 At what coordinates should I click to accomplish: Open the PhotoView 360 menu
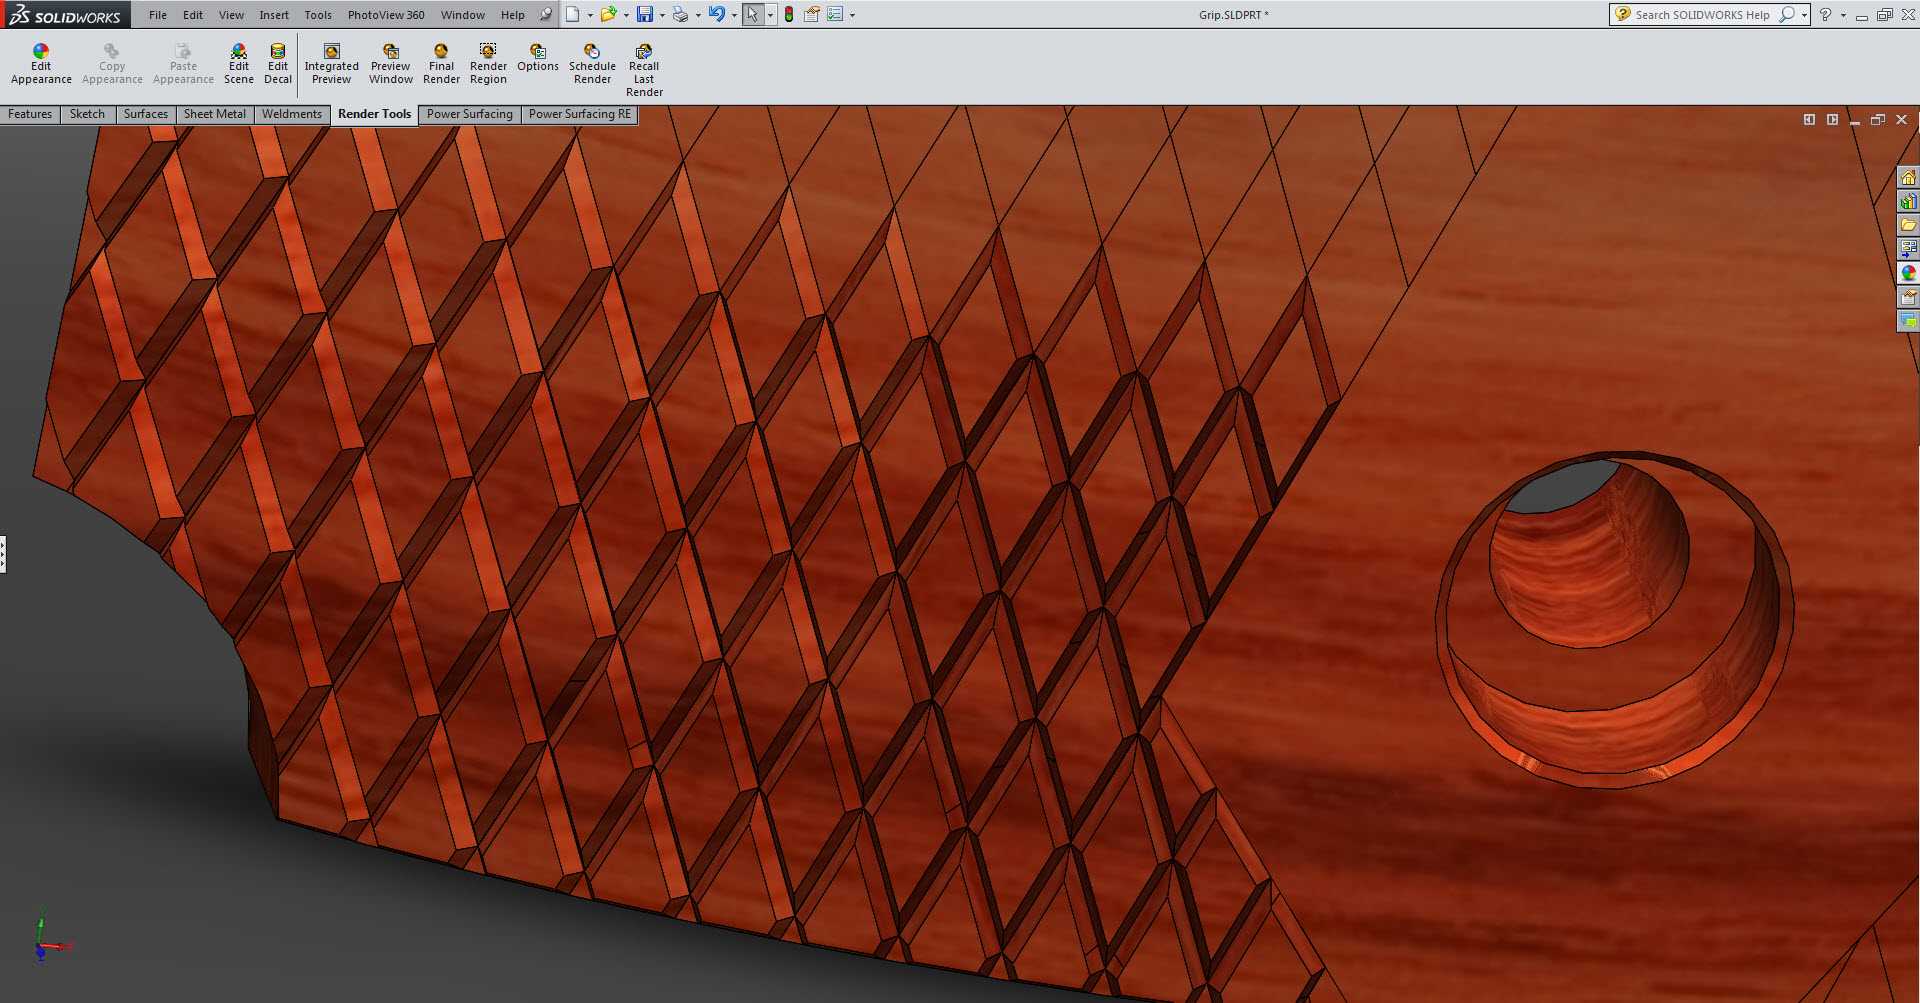386,15
